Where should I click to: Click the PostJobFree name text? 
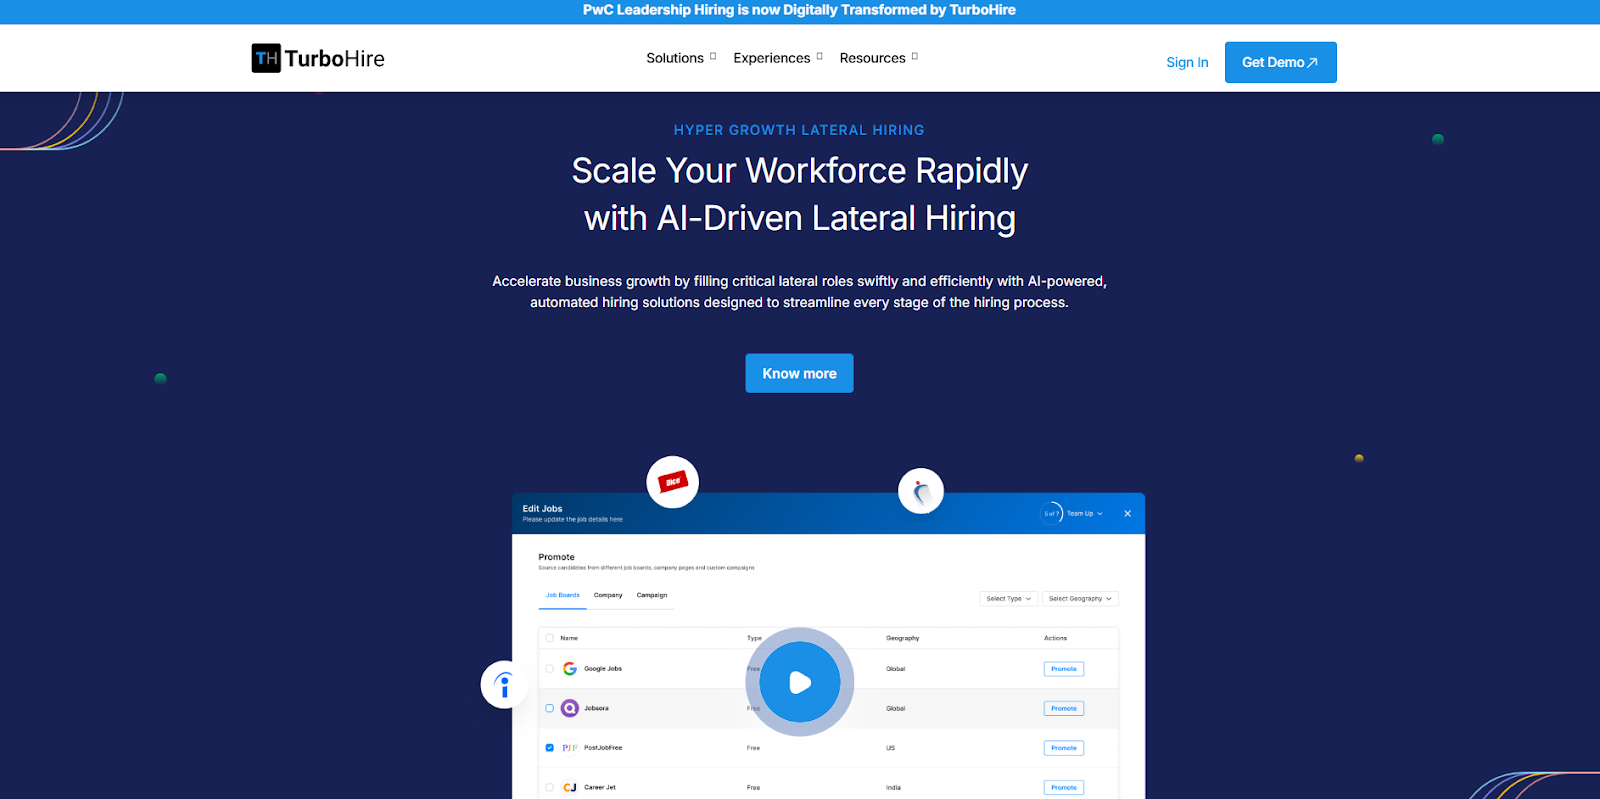click(603, 748)
